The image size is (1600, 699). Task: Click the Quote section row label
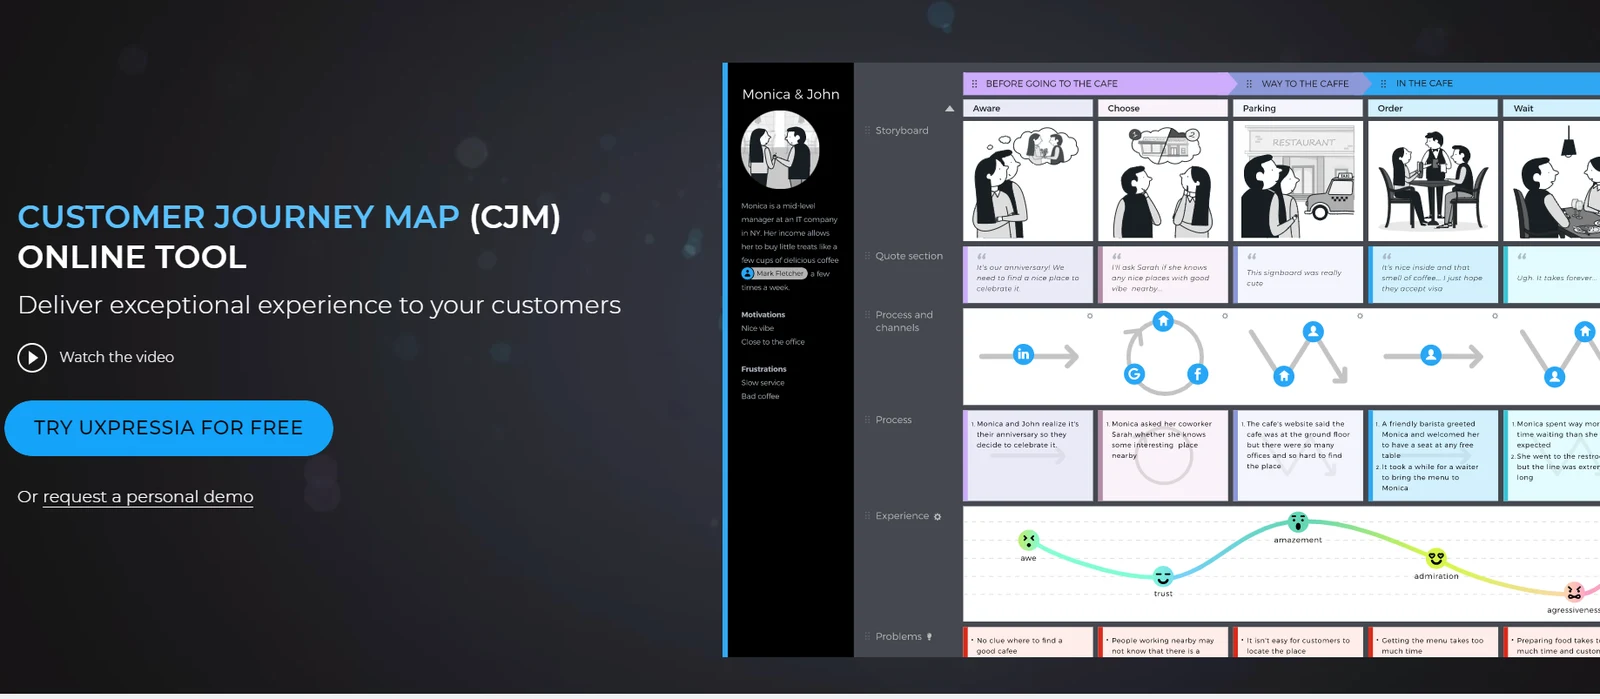pyautogui.click(x=909, y=256)
